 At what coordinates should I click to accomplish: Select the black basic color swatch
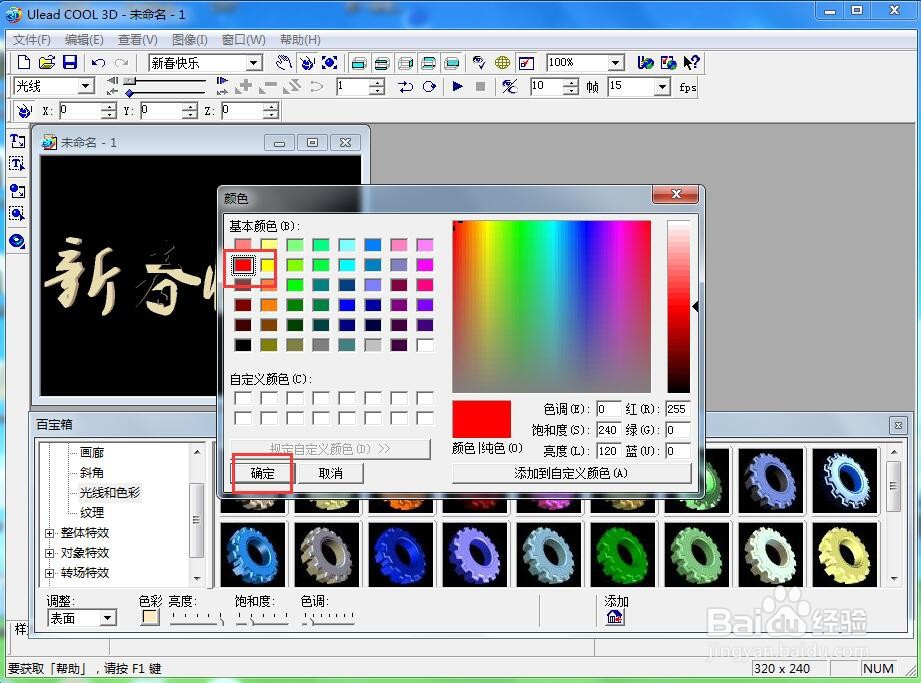pos(243,345)
